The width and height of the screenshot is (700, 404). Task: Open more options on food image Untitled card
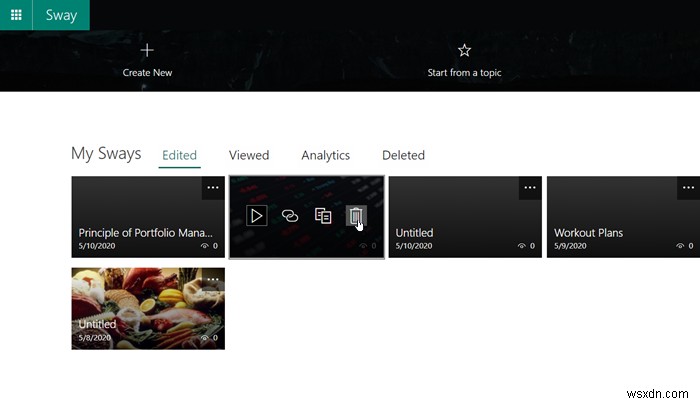click(x=213, y=279)
